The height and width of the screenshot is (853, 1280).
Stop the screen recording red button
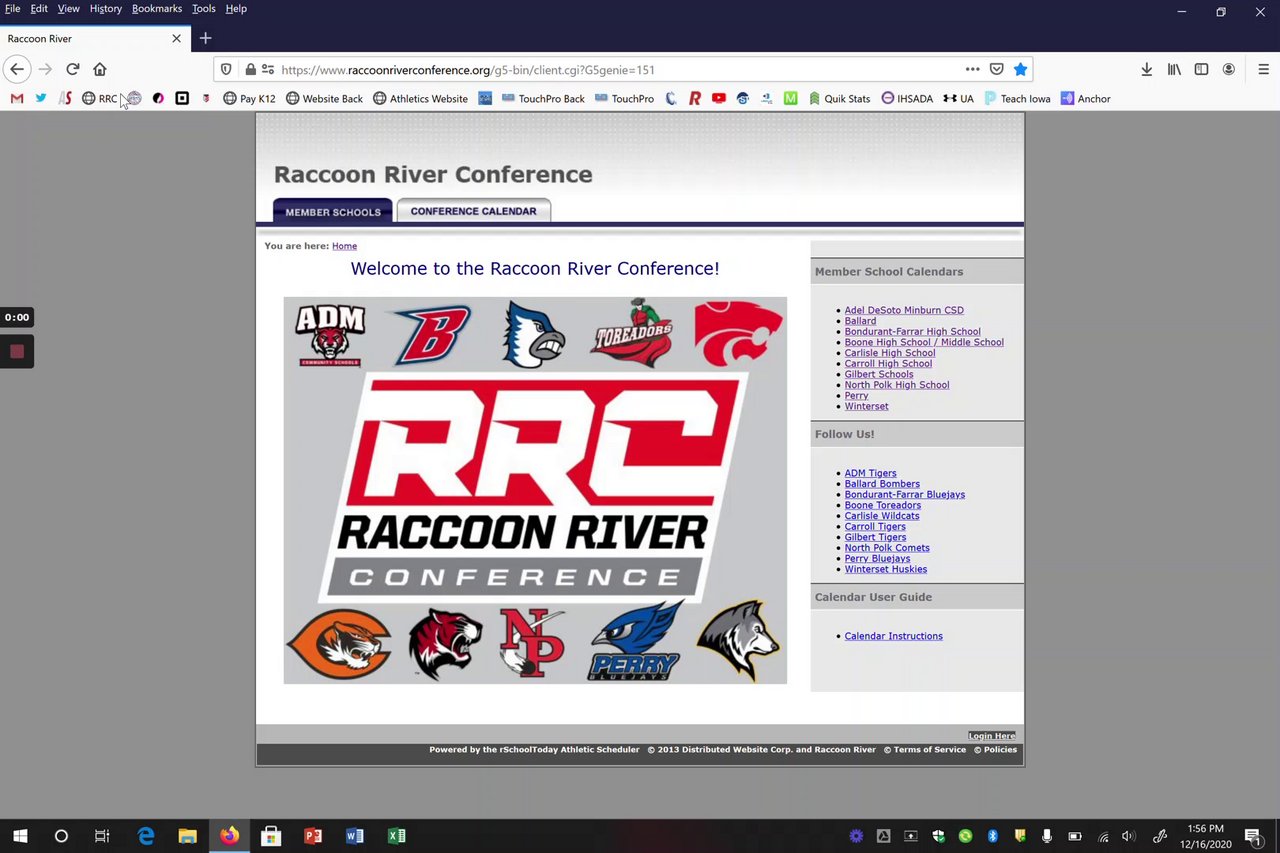17,351
